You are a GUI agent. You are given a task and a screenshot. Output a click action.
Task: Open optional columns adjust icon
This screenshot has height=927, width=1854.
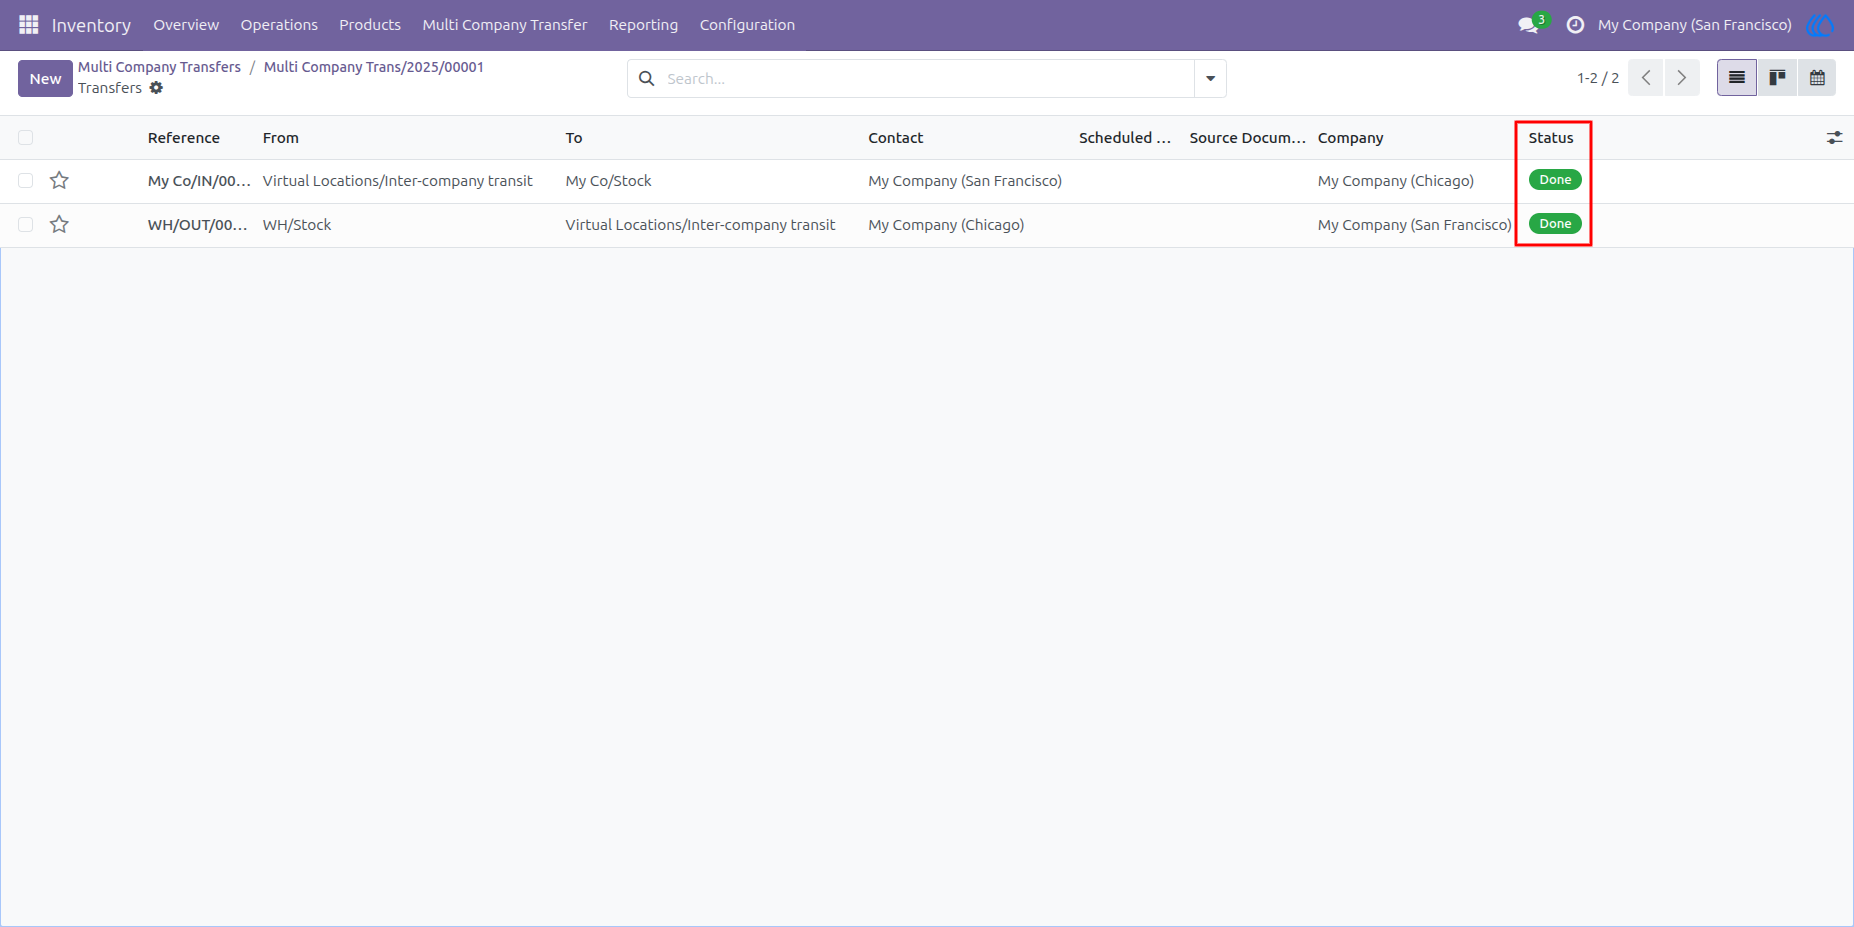[1834, 138]
